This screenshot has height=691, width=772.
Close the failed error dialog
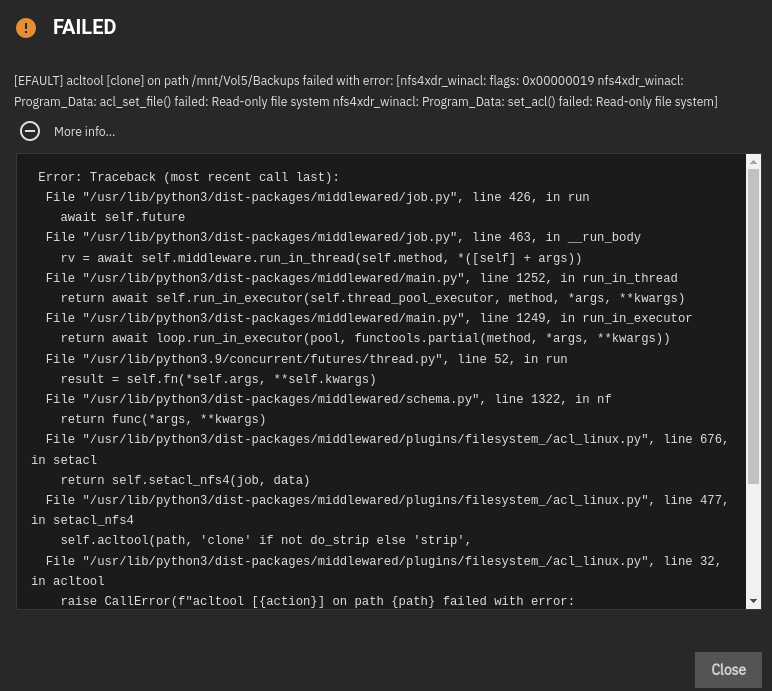click(x=728, y=669)
